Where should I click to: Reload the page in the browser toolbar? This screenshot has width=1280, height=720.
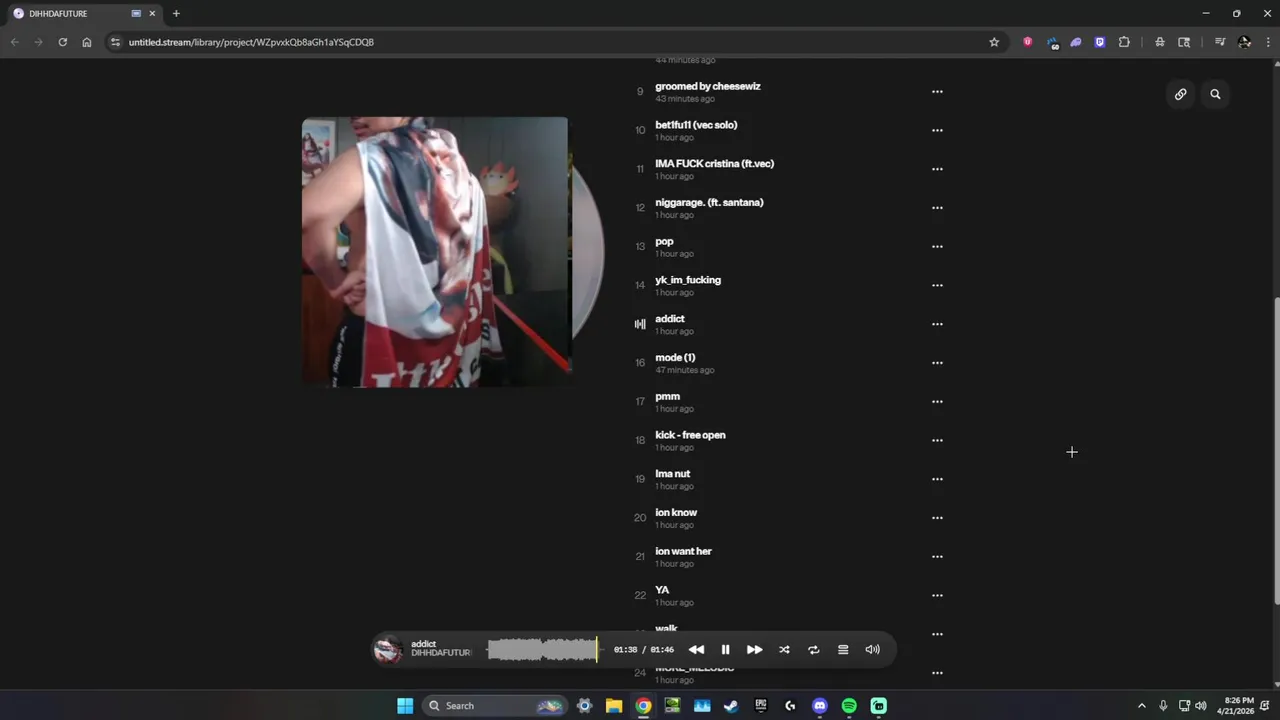(62, 42)
